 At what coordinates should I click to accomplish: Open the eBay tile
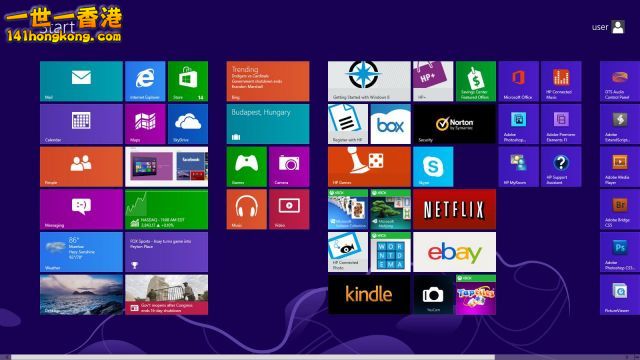tap(454, 252)
